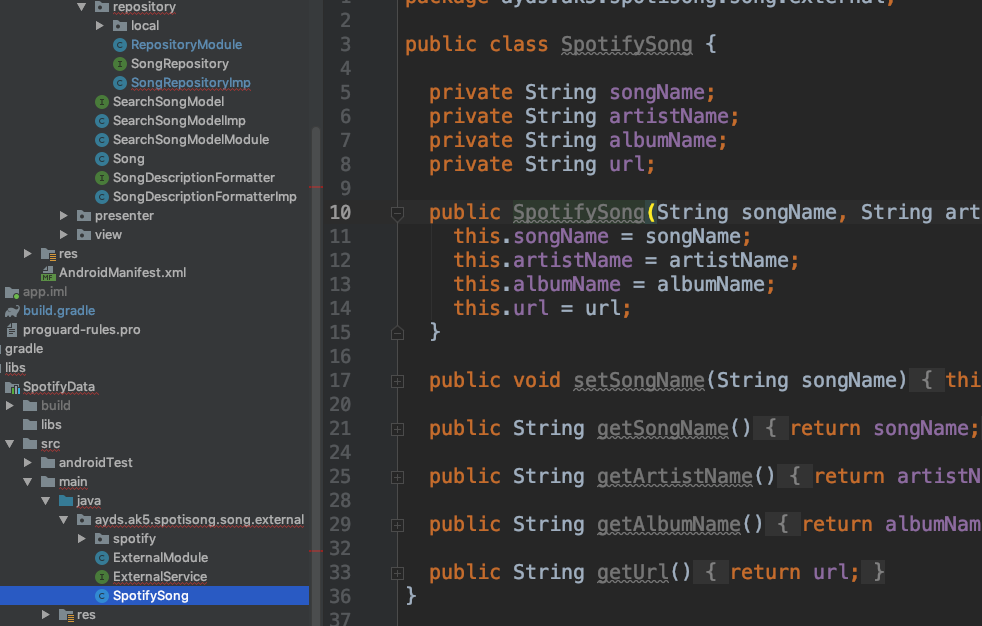Screen dimensions: 982x626
Task: Click the build.gradle elephant icon
Action: 12,311
